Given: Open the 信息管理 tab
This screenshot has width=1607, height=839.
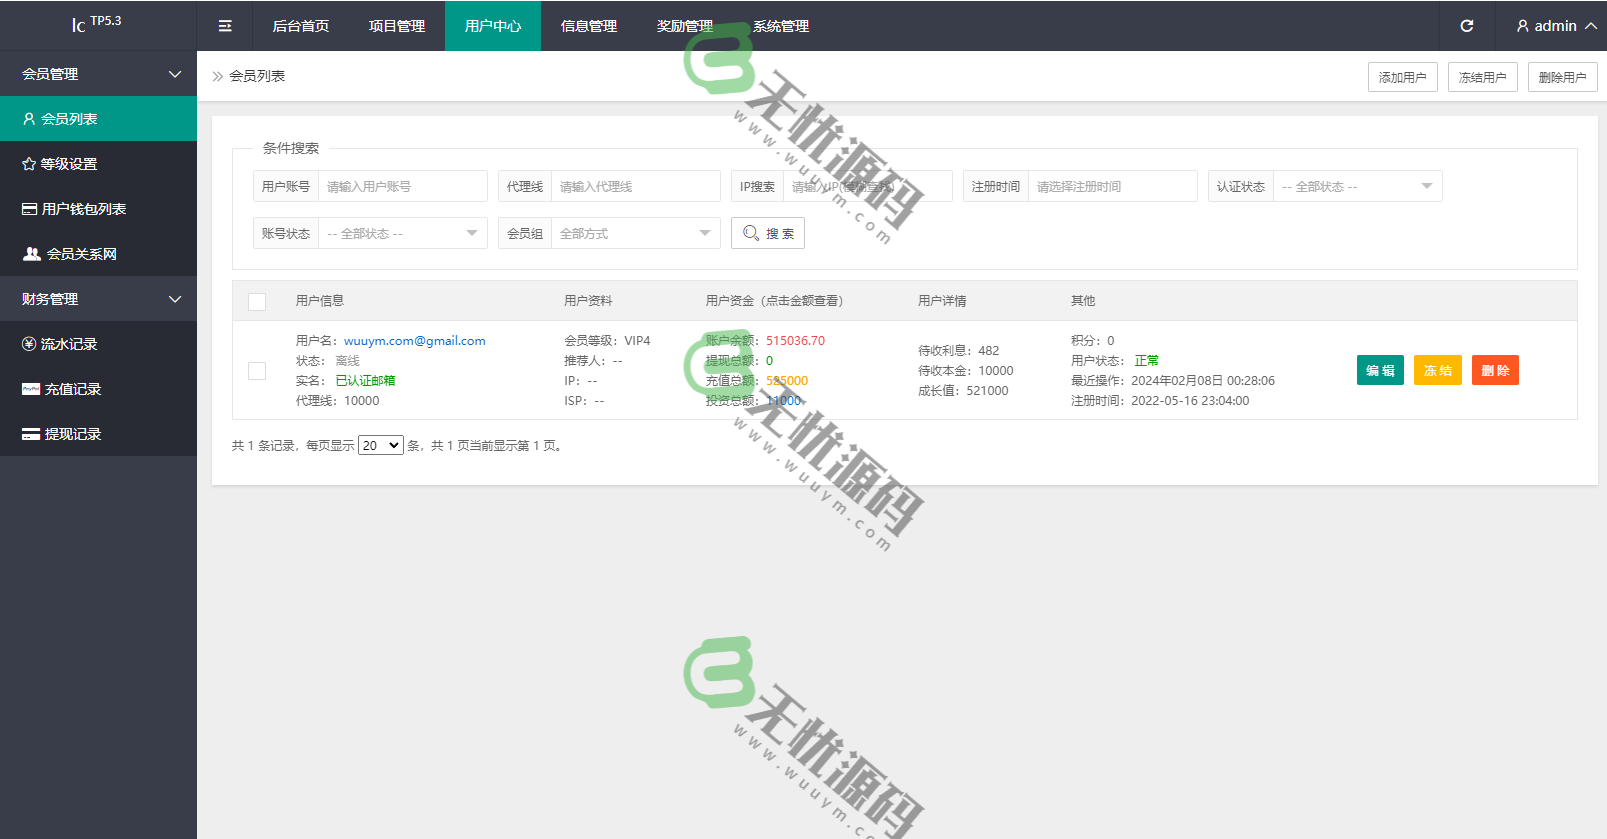Looking at the screenshot, I should (x=589, y=26).
